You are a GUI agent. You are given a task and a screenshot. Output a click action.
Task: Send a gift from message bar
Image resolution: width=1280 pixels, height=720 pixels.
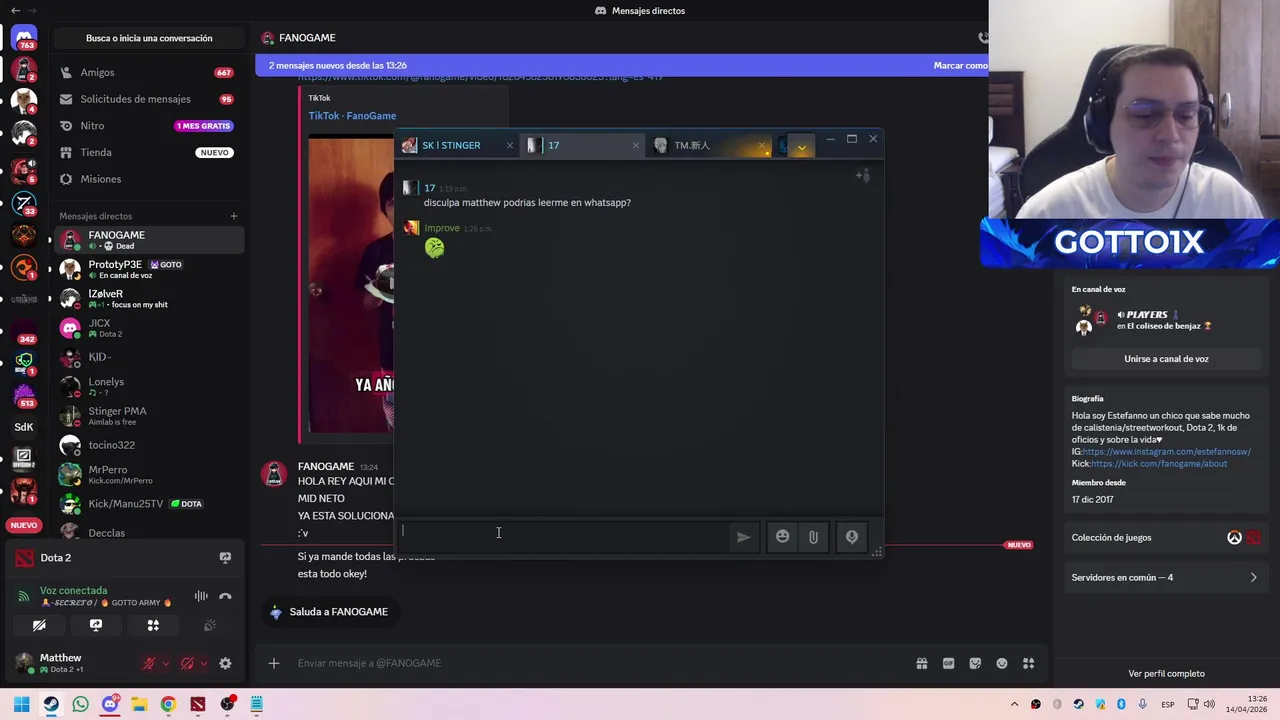[x=922, y=663]
